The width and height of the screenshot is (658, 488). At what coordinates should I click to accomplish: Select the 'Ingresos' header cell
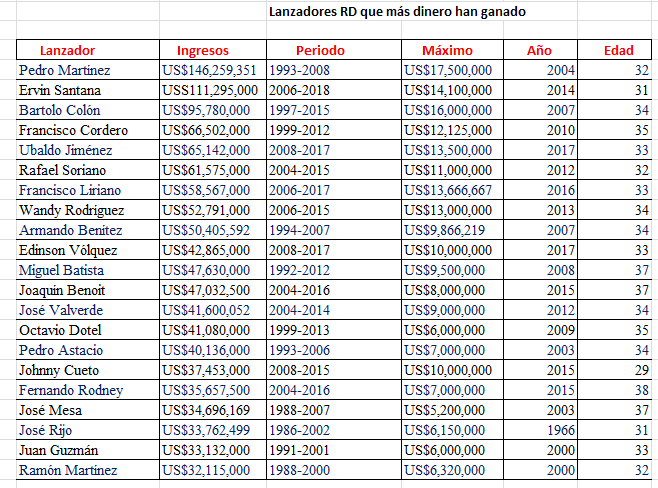click(x=202, y=50)
